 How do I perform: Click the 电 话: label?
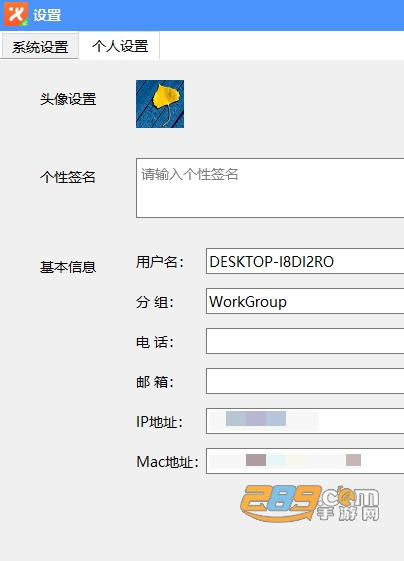tap(155, 342)
